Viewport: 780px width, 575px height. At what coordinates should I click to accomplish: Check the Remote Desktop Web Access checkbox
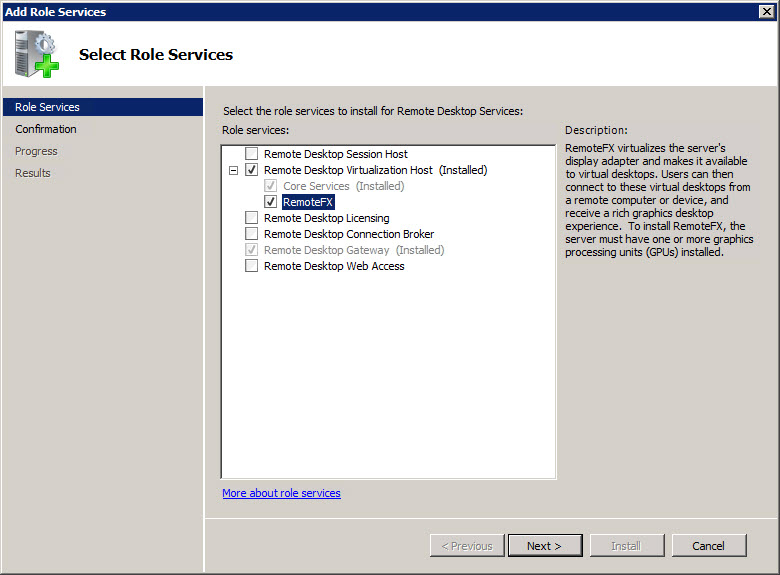point(252,265)
